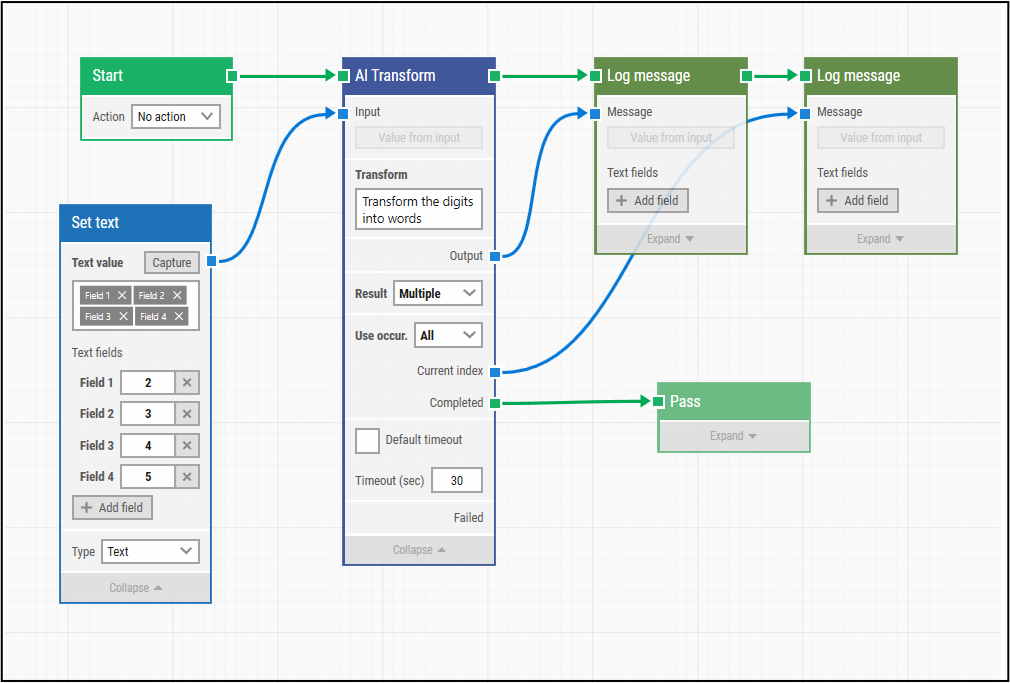This screenshot has width=1010, height=683.
Task: Delete Field 2 row with X button
Action: pos(187,414)
